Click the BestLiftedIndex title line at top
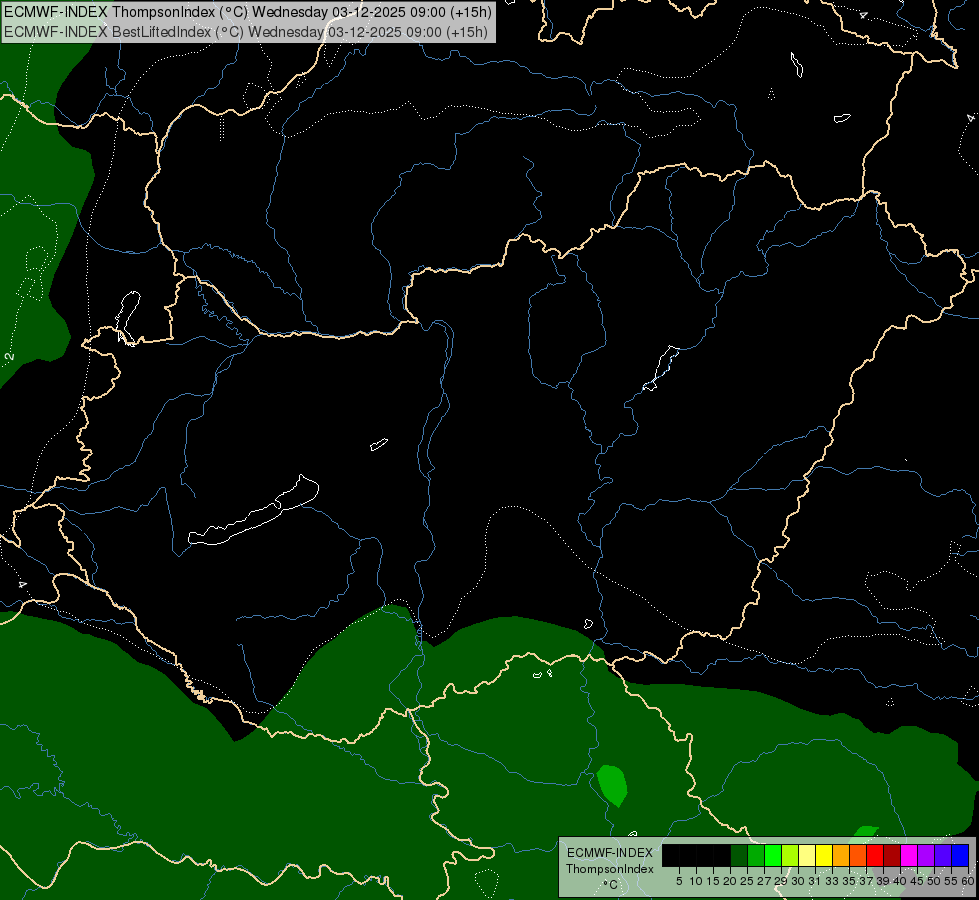 click(x=246, y=32)
